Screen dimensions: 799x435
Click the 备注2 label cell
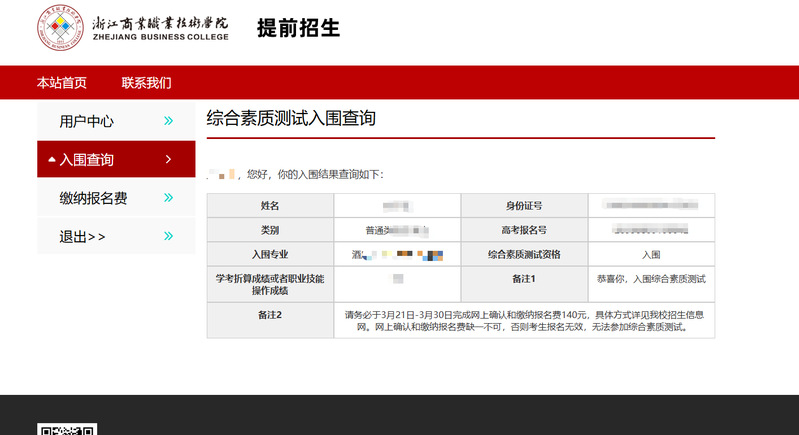coord(270,315)
